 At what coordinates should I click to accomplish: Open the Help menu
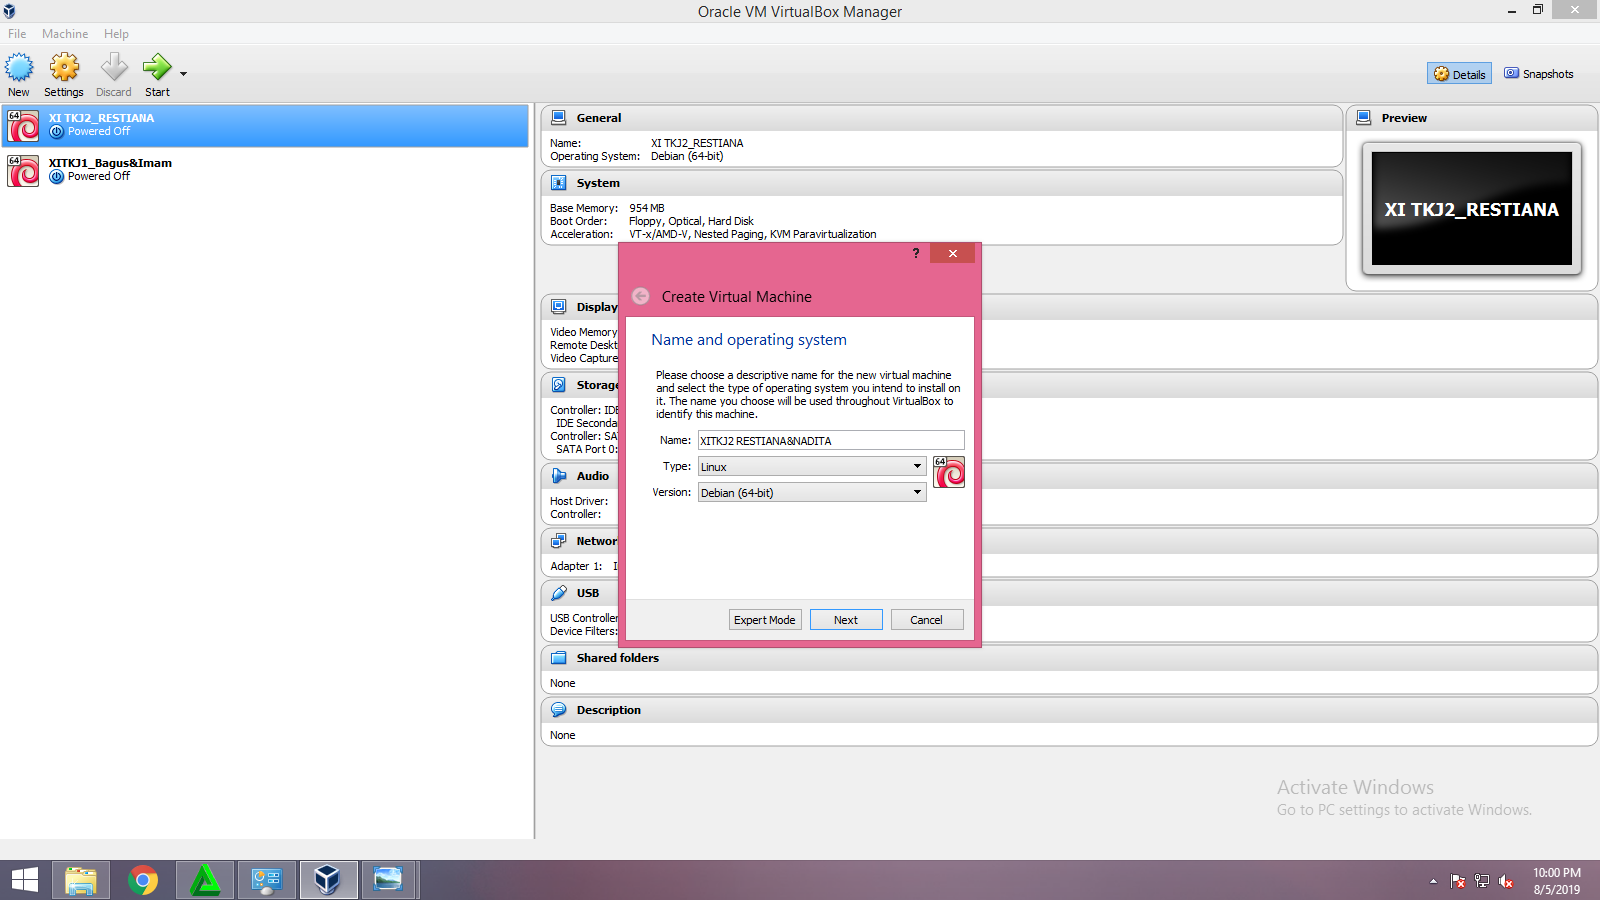pos(116,34)
